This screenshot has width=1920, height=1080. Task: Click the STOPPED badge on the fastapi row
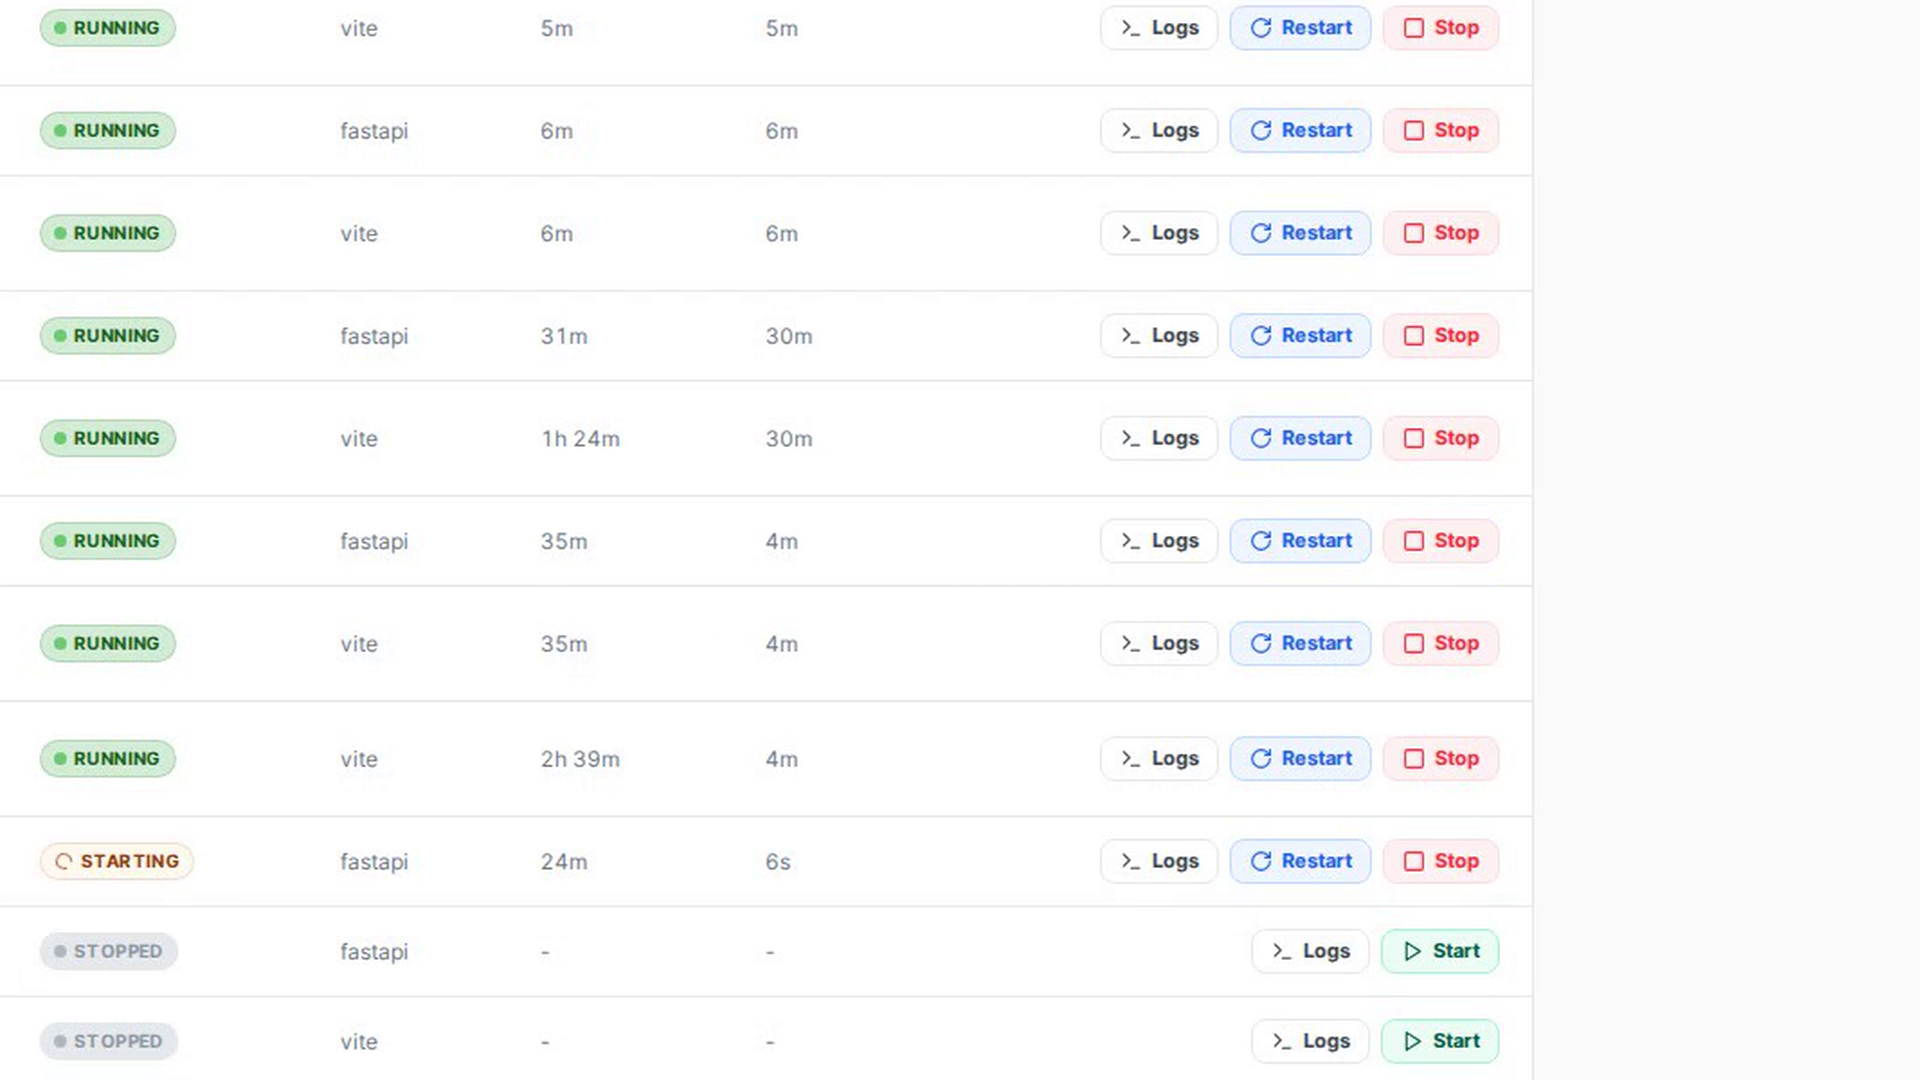pos(109,951)
